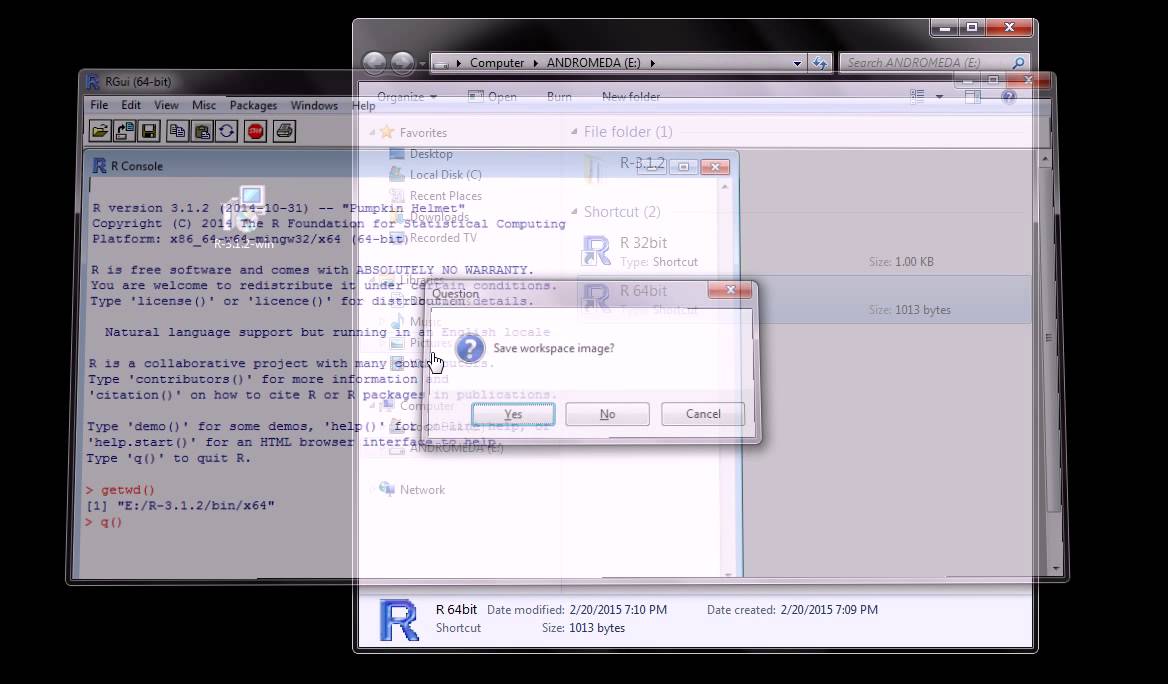Select ANDROMEDA (E:) in navigation tree
Image resolution: width=1168 pixels, height=684 pixels.
tap(457, 448)
